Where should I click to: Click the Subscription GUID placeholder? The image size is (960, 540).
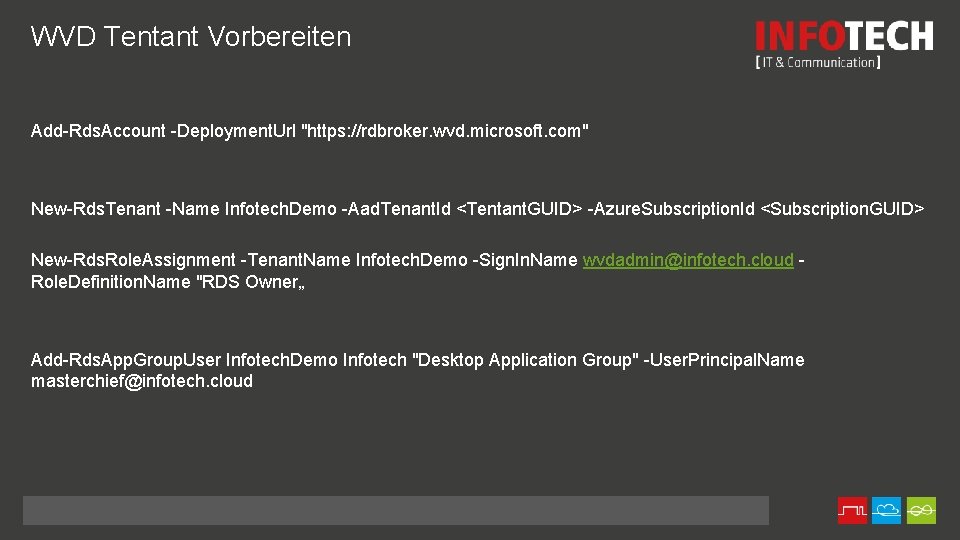click(843, 209)
